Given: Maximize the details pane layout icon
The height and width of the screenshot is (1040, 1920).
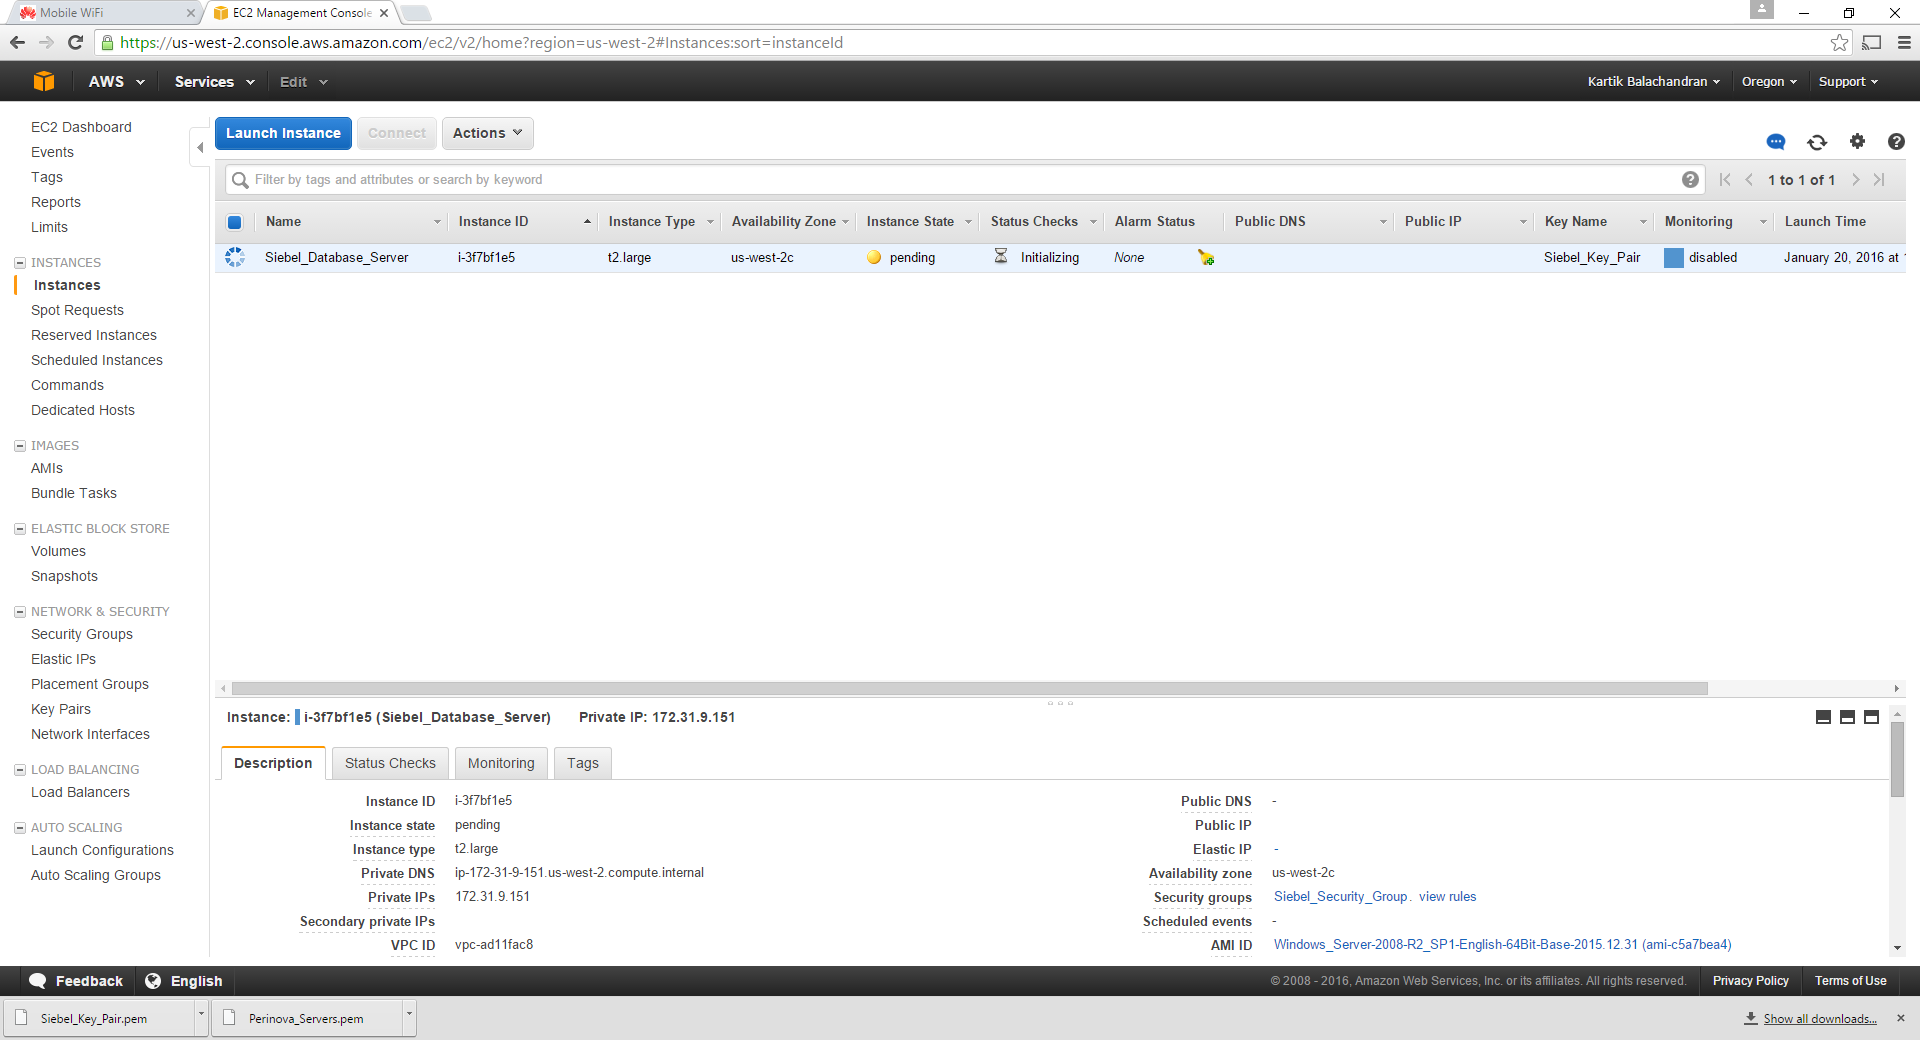Looking at the screenshot, I should tap(1871, 717).
